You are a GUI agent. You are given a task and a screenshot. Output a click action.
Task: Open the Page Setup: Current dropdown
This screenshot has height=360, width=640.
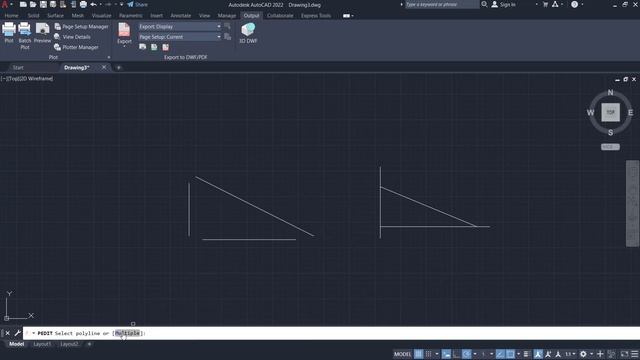[180, 37]
